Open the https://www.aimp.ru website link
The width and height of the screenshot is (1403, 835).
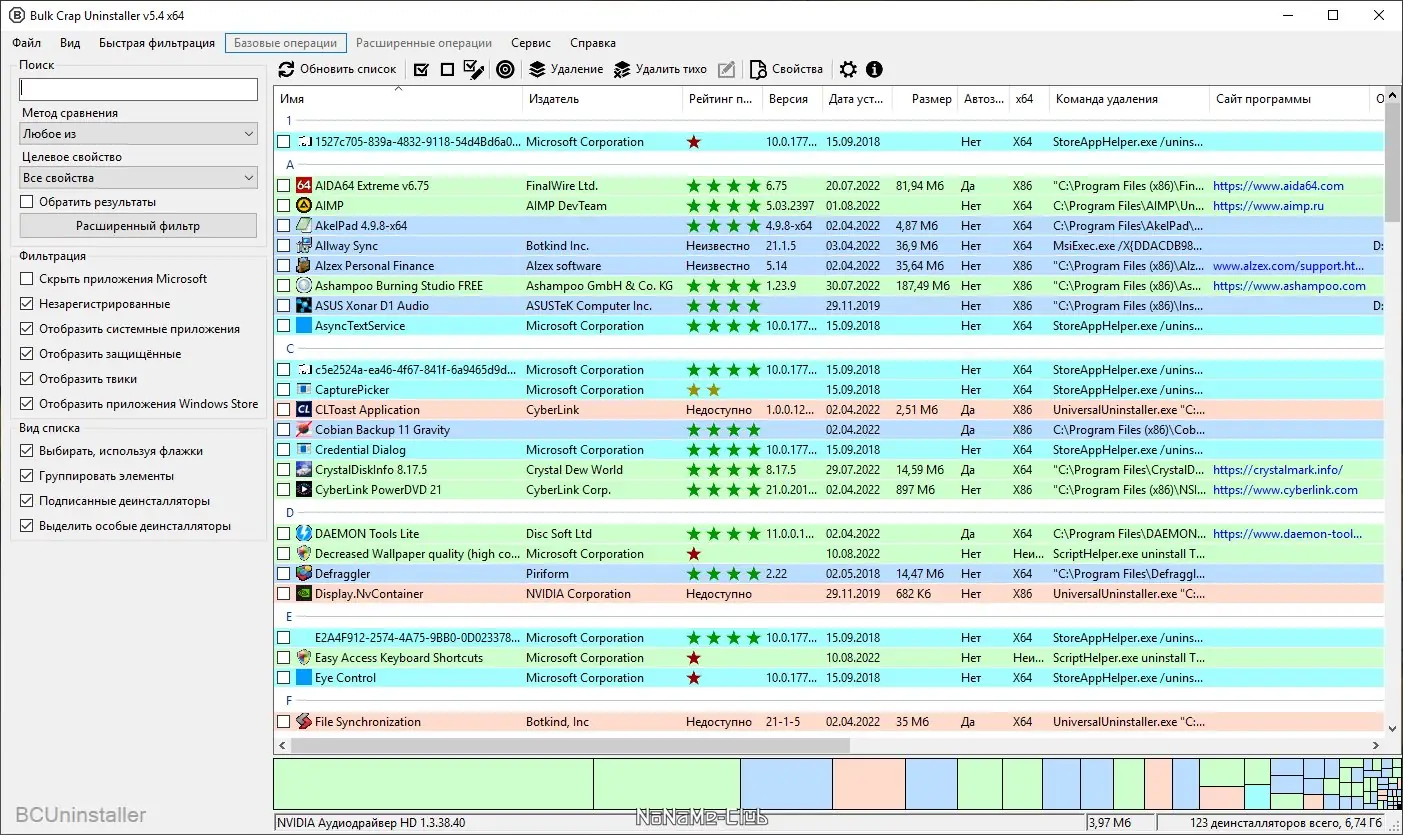pos(1268,206)
